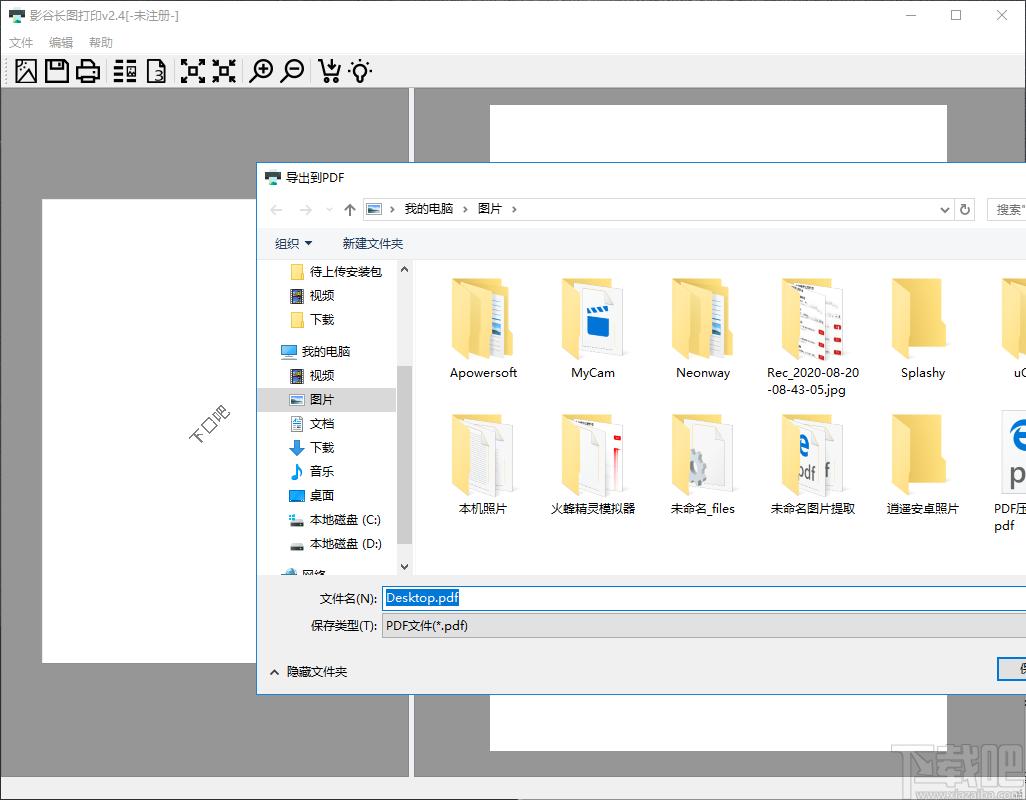
Task: Expand the address bar path dropdown
Action: [x=944, y=210]
